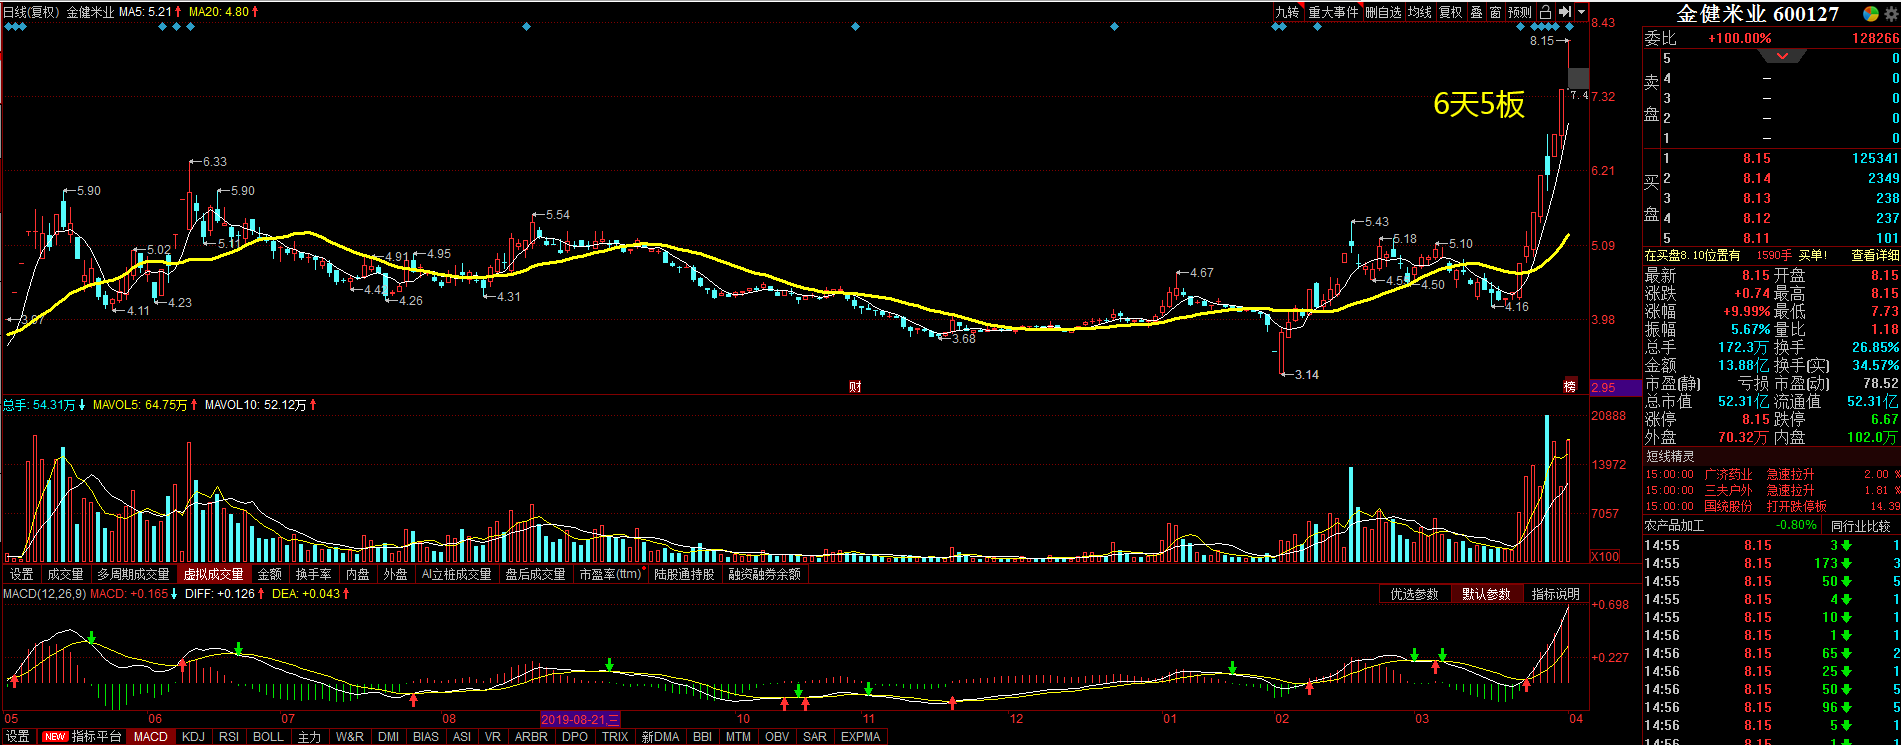The image size is (1901, 745).
Task: Open the dropdown arrow in chart toolbar
Action: [1581, 12]
